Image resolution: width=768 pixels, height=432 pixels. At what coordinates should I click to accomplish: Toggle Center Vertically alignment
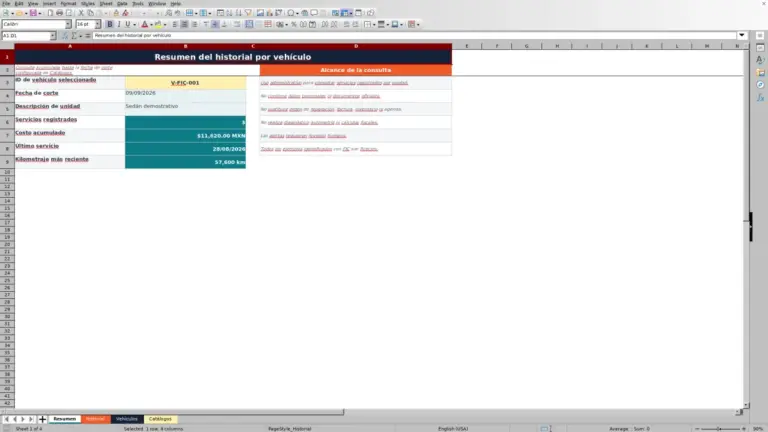215,24
